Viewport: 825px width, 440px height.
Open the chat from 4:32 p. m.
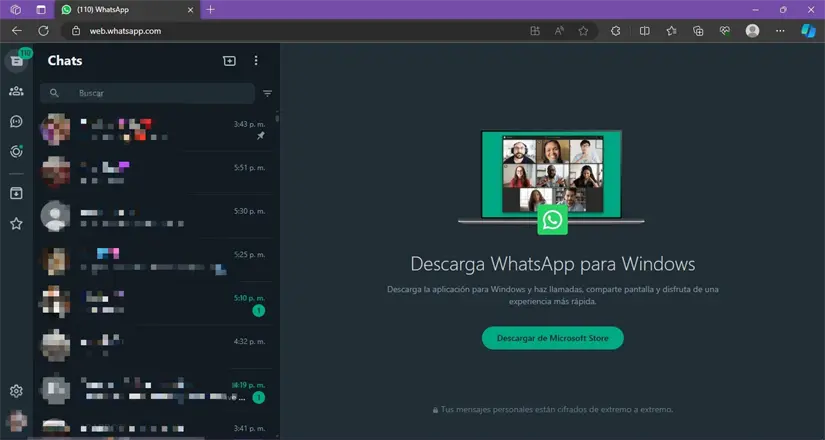coord(156,346)
